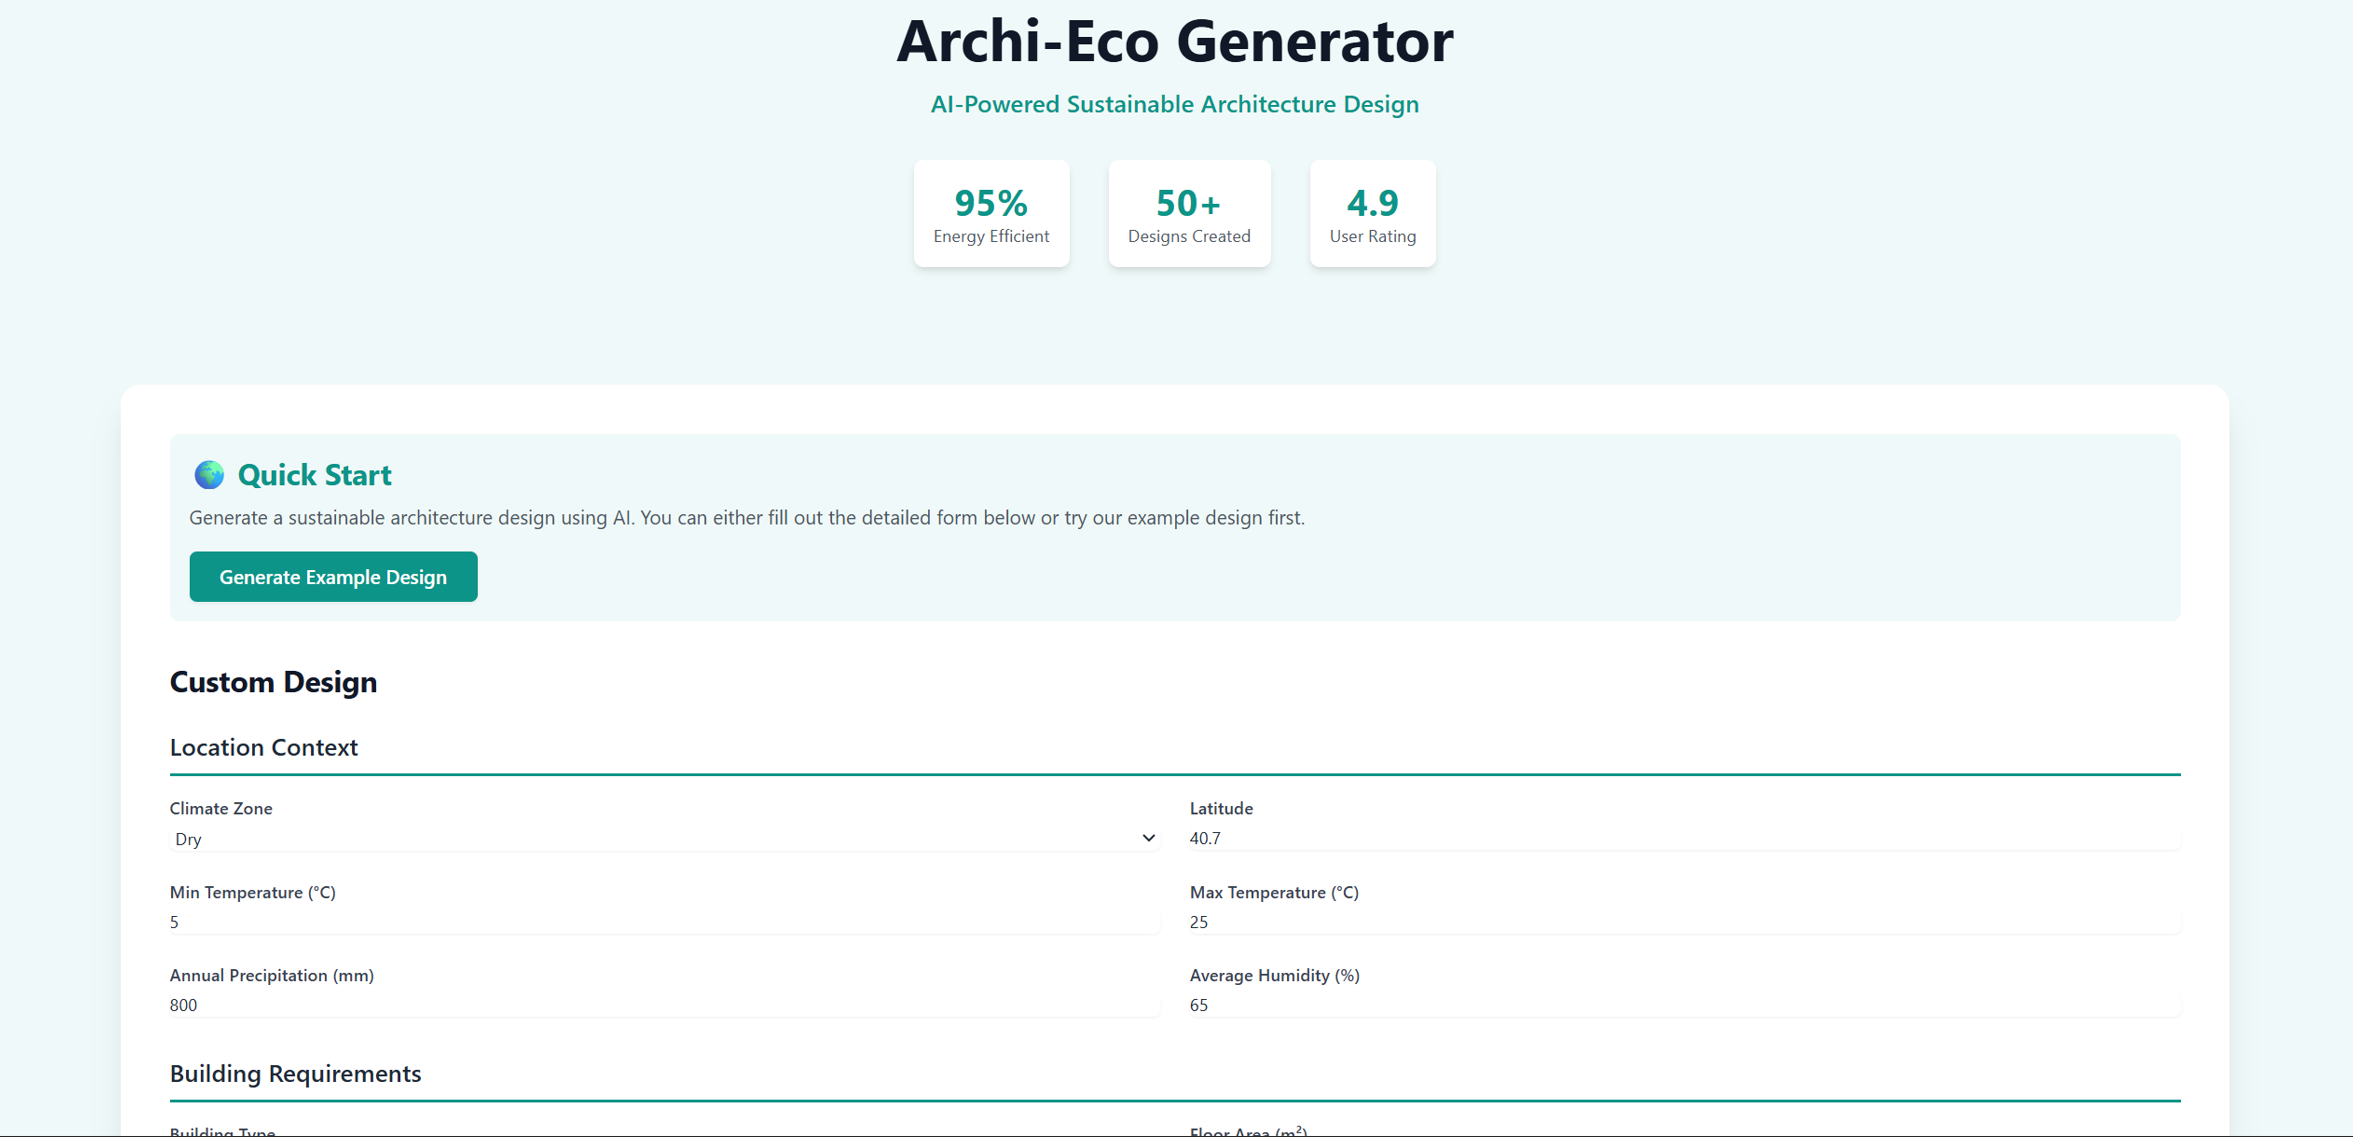The height and width of the screenshot is (1137, 2353).
Task: Click the AI-Powered Sustainable Architecture Design subtitle
Action: pyautogui.click(x=1175, y=104)
